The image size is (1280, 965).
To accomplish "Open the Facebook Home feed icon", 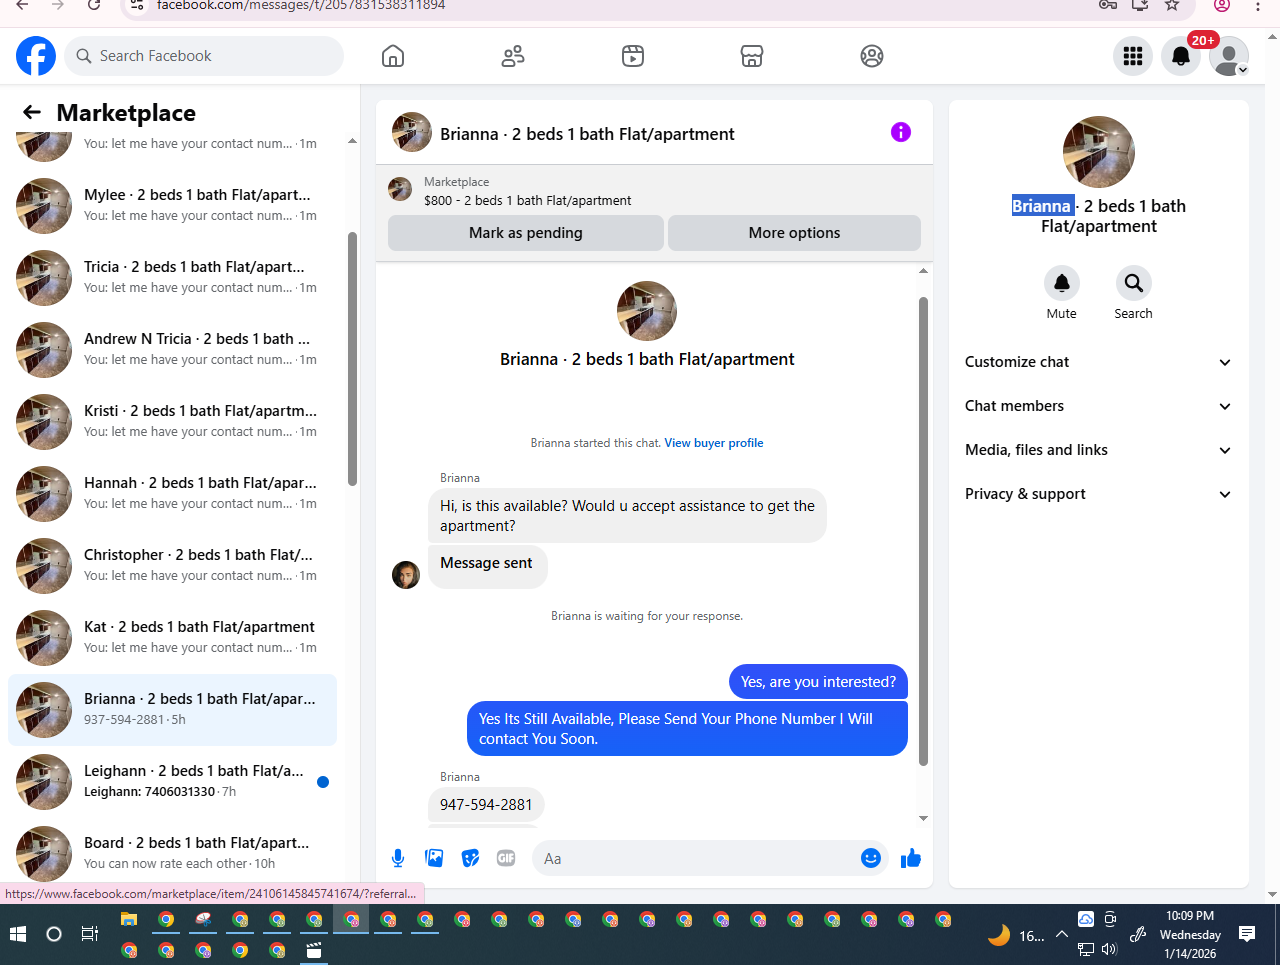I will coord(393,56).
